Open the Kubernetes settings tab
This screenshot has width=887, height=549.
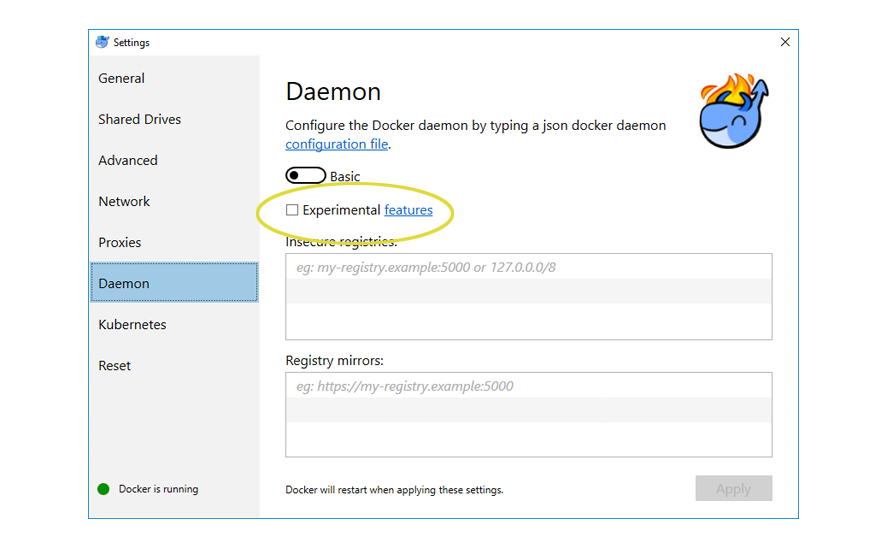click(x=174, y=324)
